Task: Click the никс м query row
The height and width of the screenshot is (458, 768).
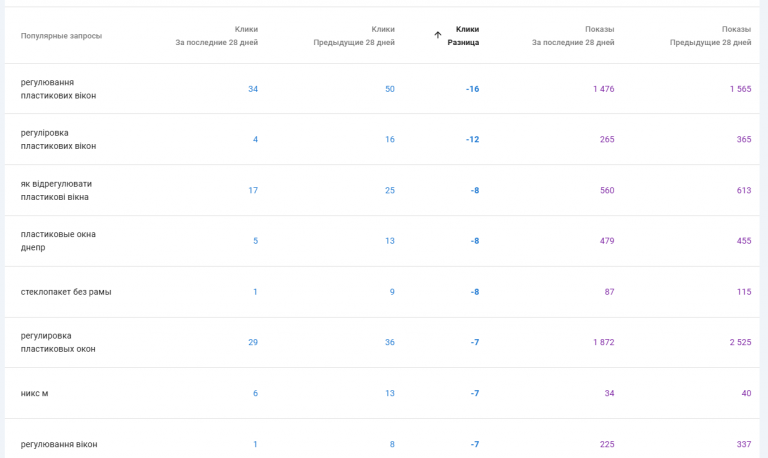Action: click(x=34, y=393)
